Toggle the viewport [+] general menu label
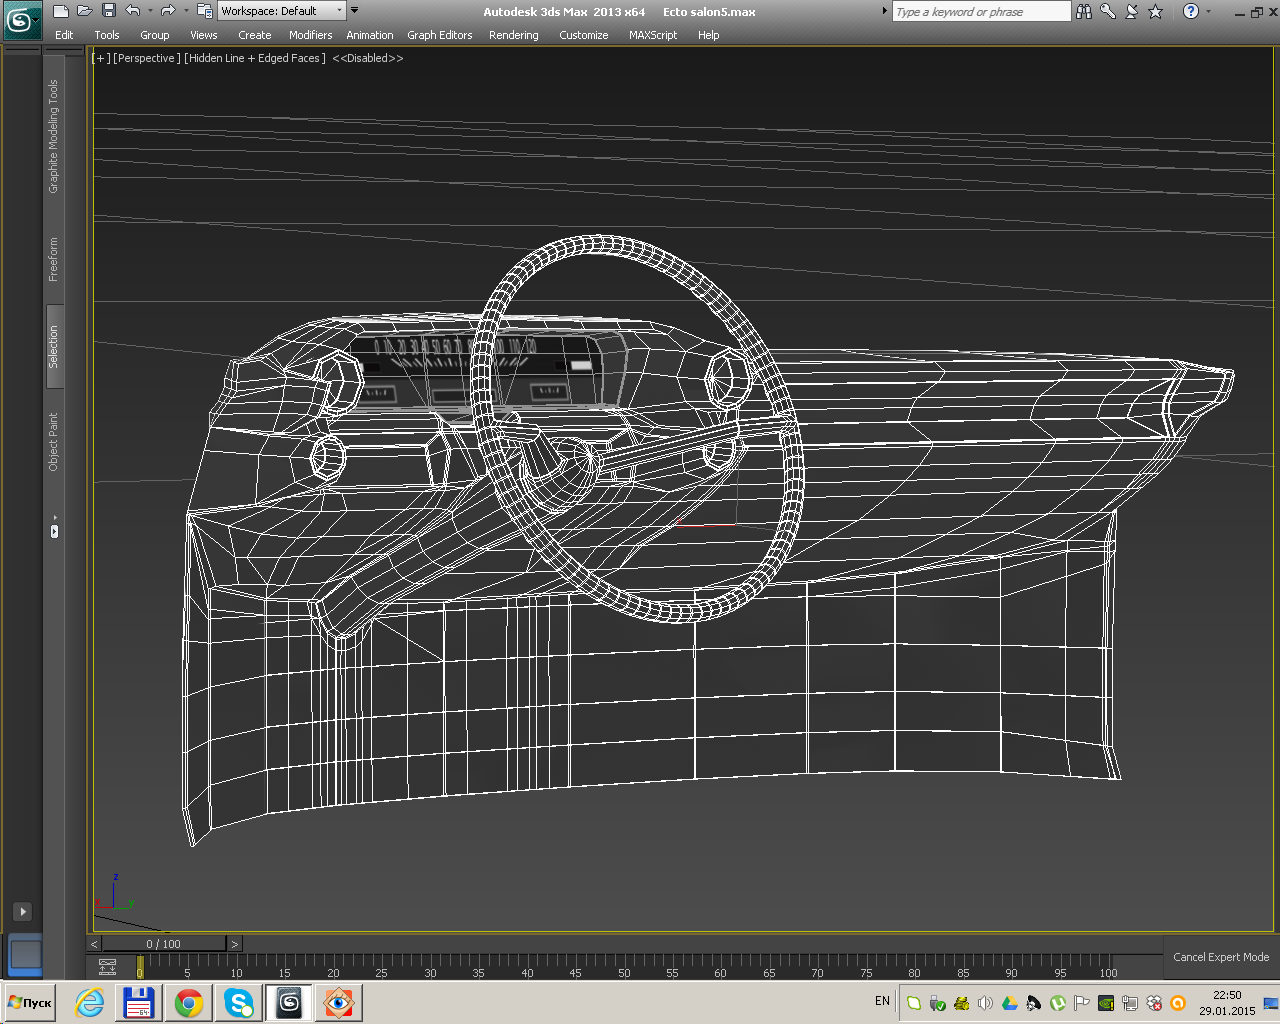The height and width of the screenshot is (1024, 1280). 101,58
